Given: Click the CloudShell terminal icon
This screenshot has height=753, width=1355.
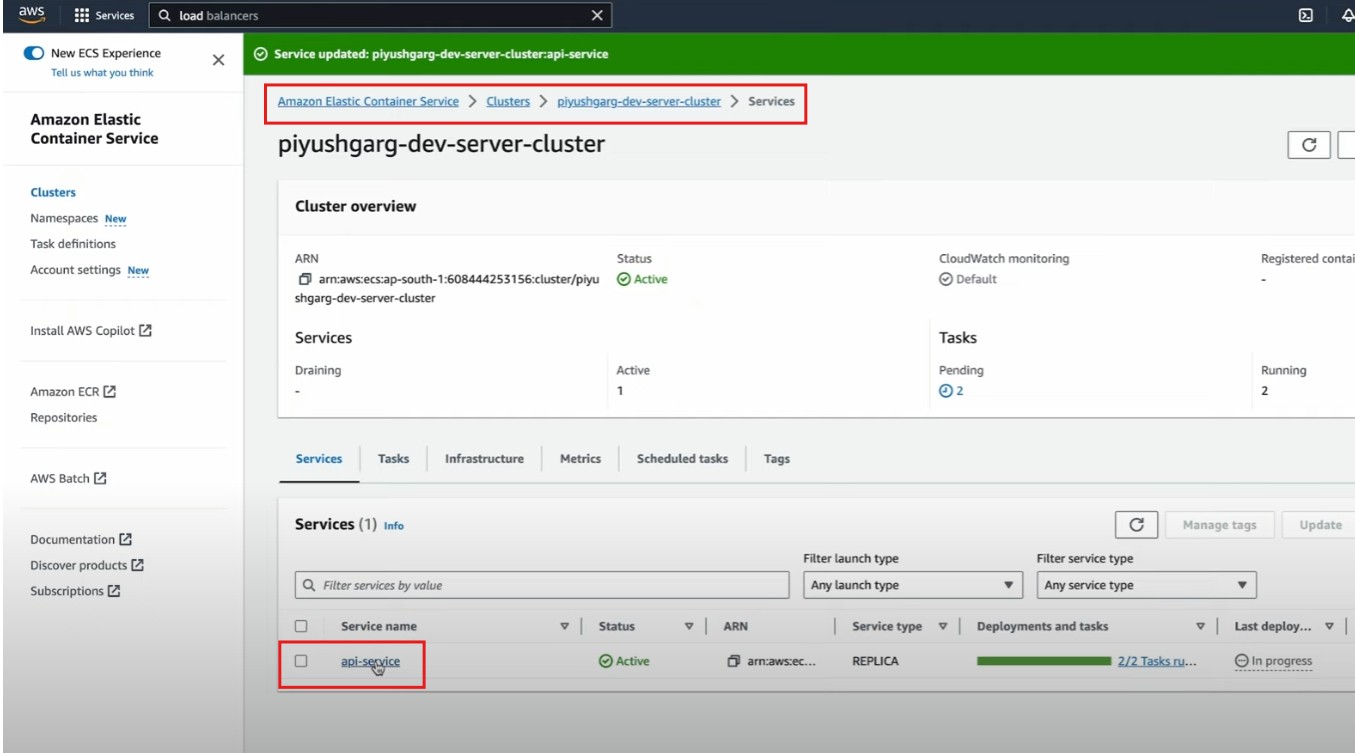Looking at the screenshot, I should pyautogui.click(x=1305, y=15).
